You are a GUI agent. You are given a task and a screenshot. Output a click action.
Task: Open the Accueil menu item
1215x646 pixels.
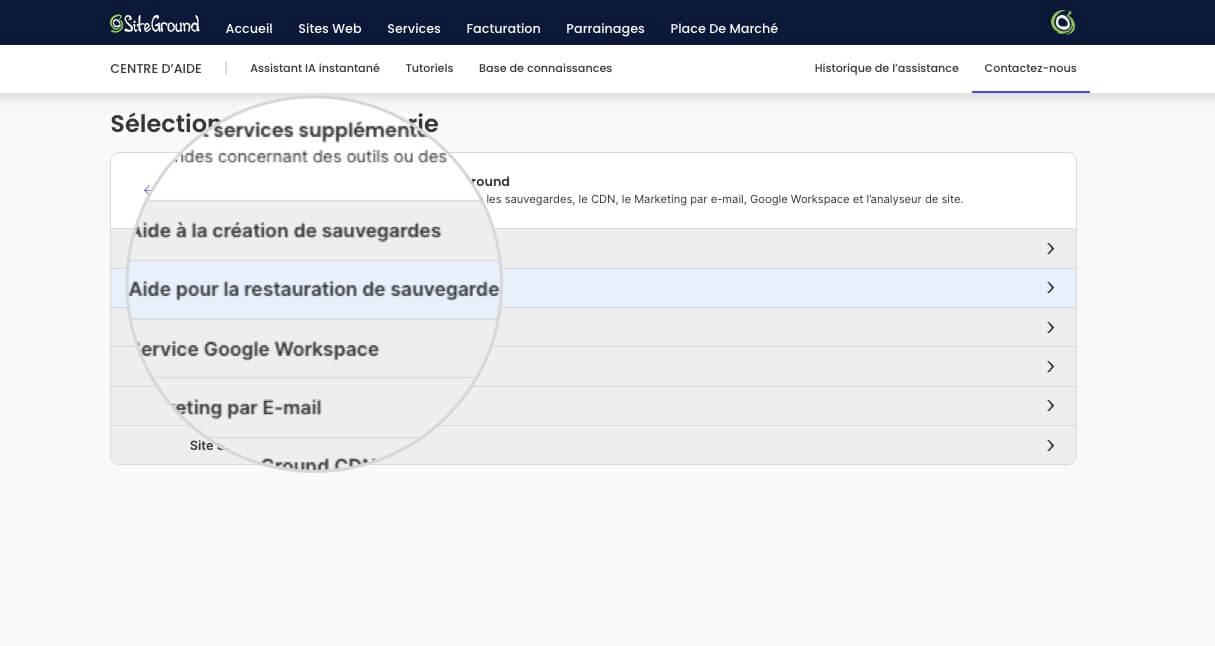tap(249, 29)
